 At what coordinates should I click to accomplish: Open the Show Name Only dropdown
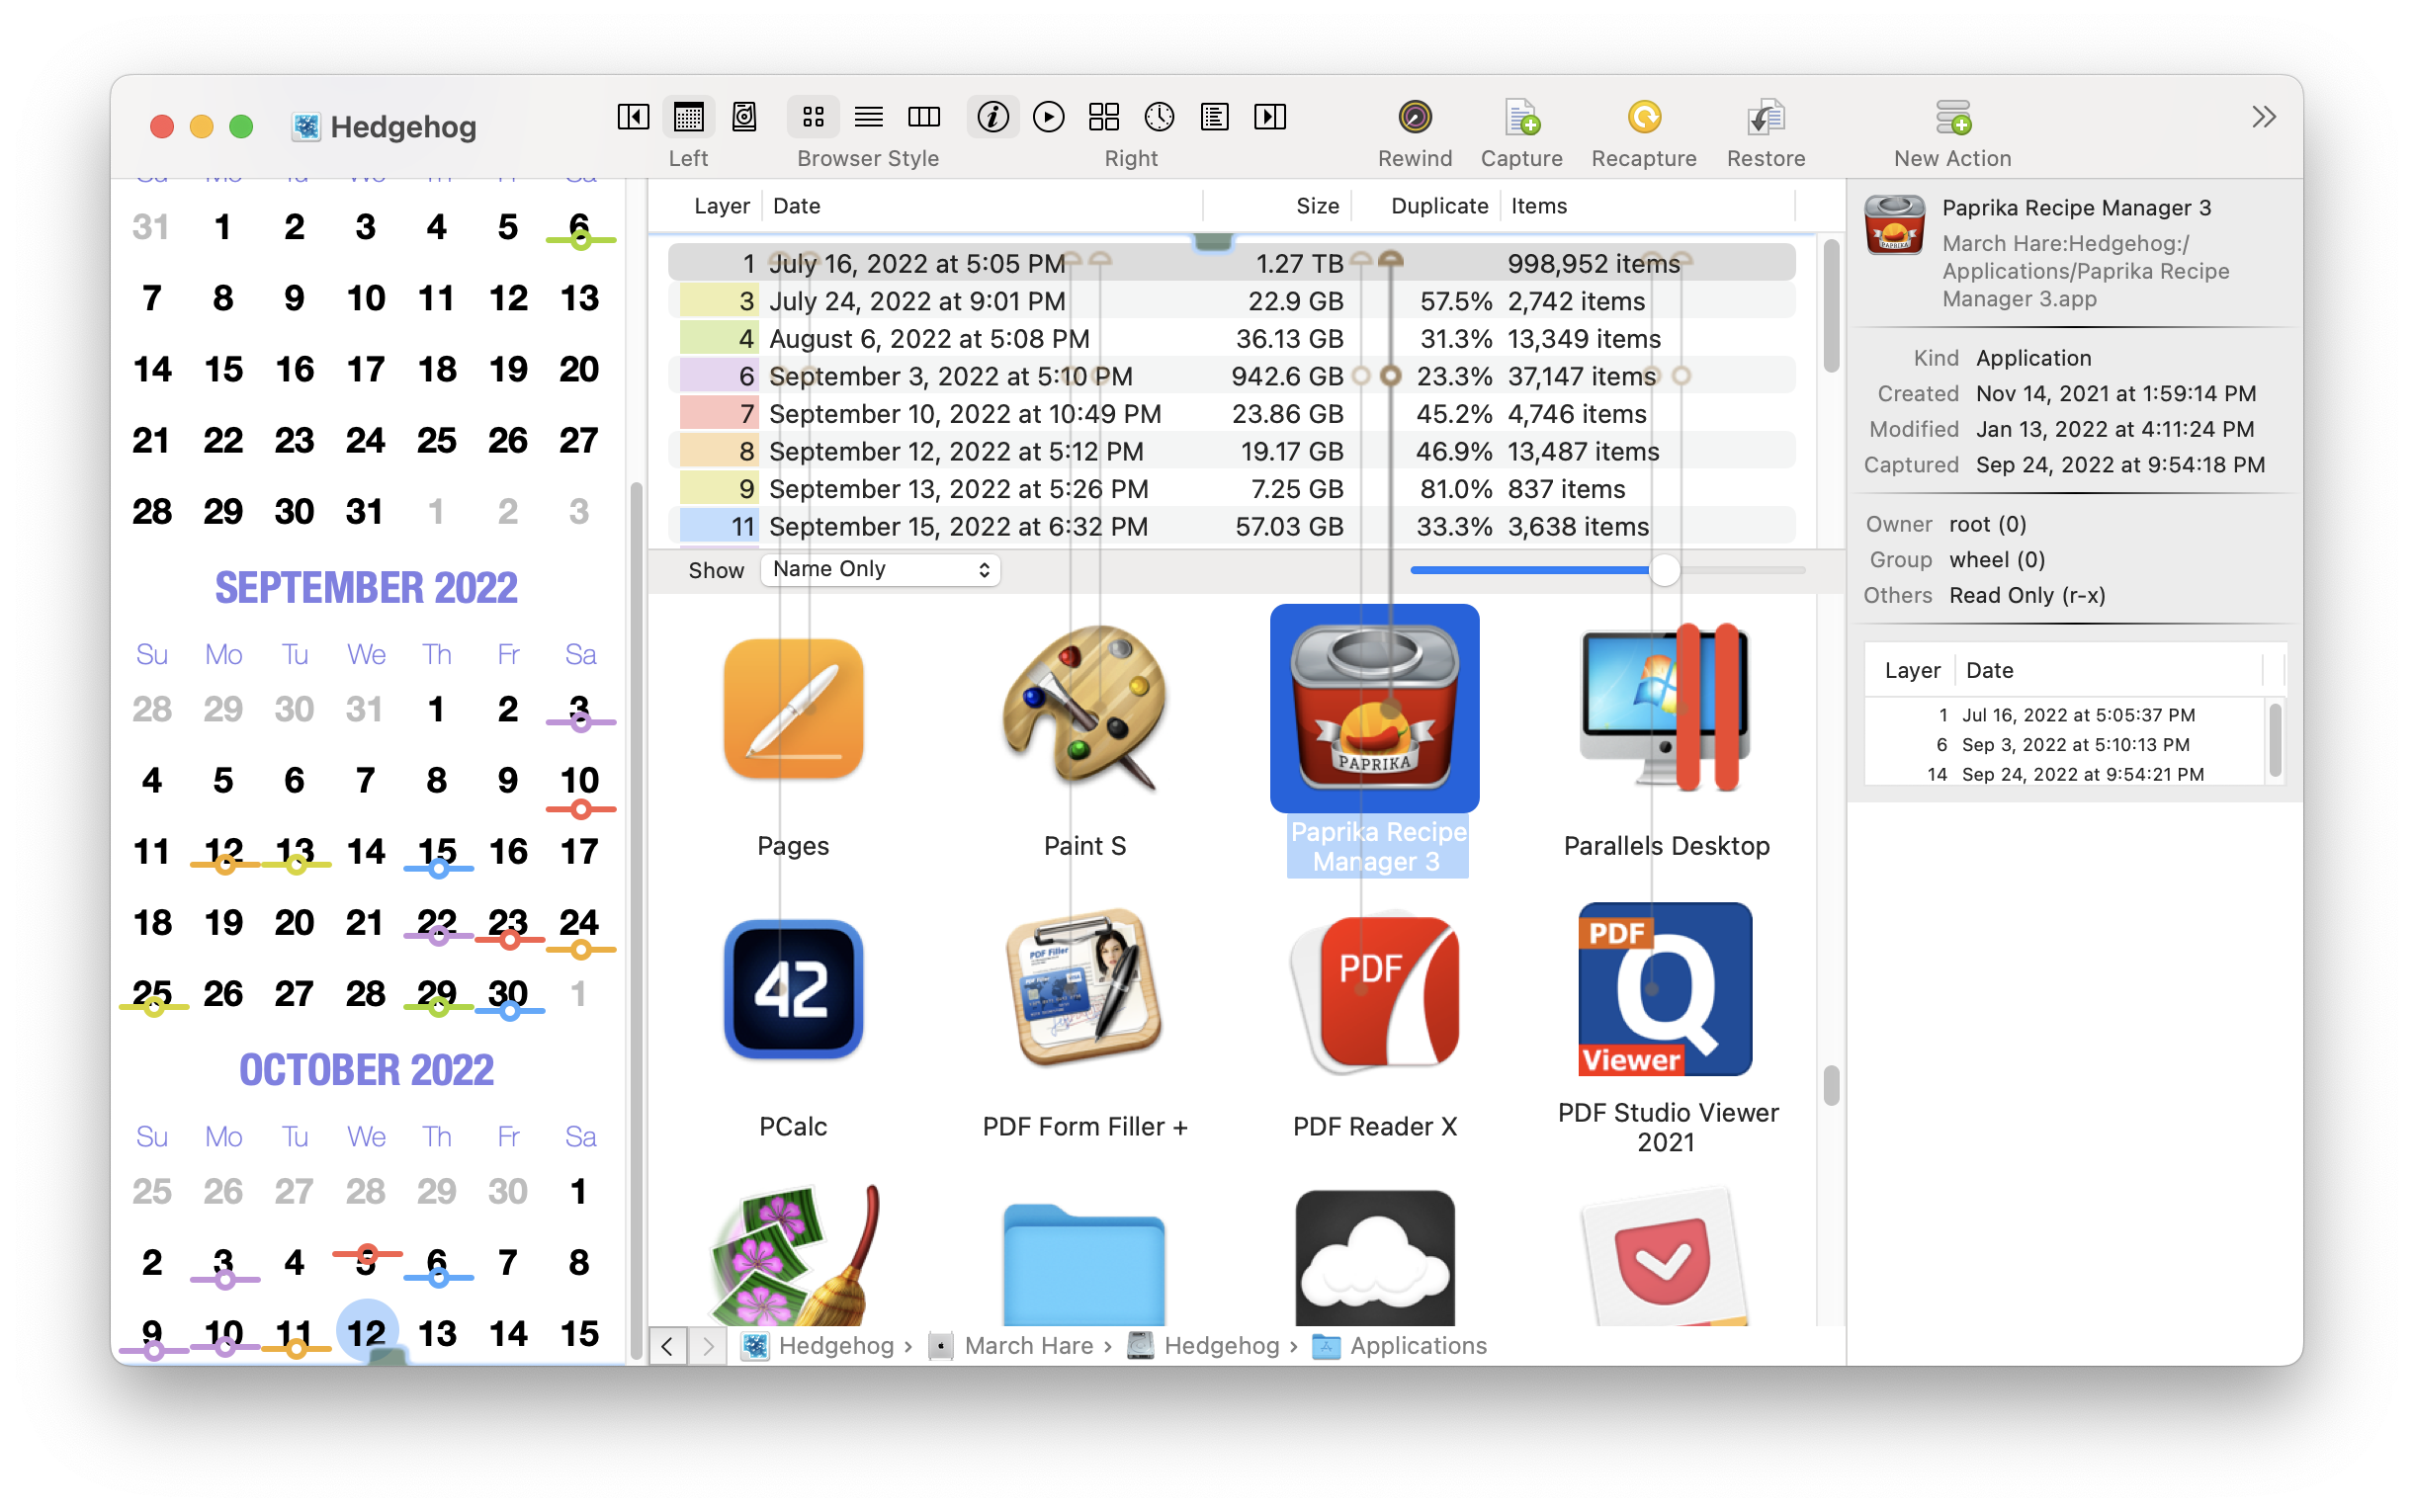880,569
